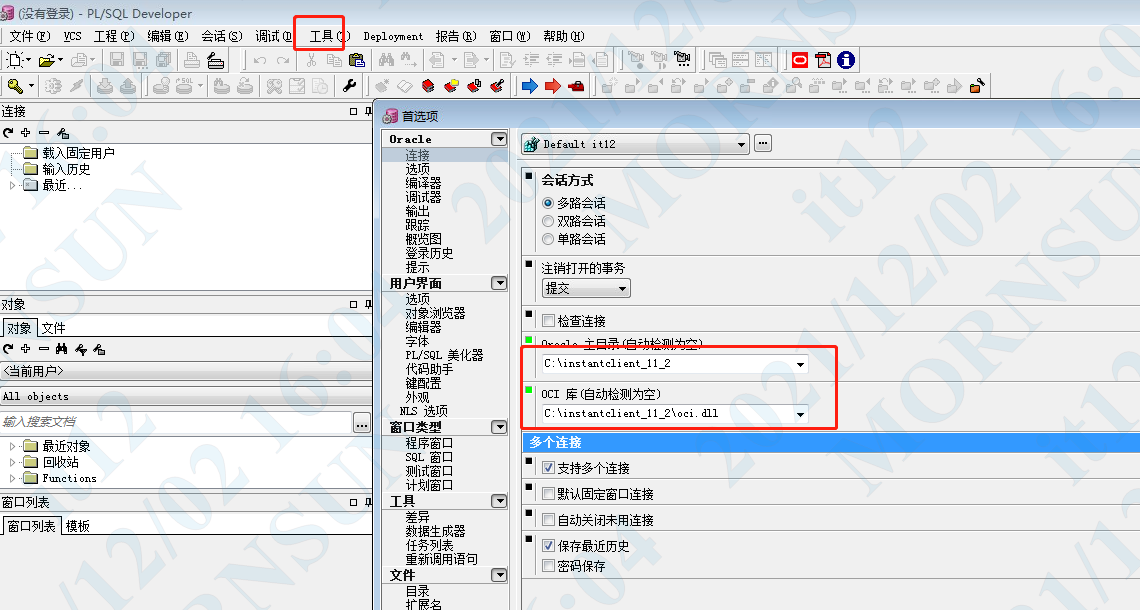
Task: Click the blue About info icon
Action: pos(844,60)
